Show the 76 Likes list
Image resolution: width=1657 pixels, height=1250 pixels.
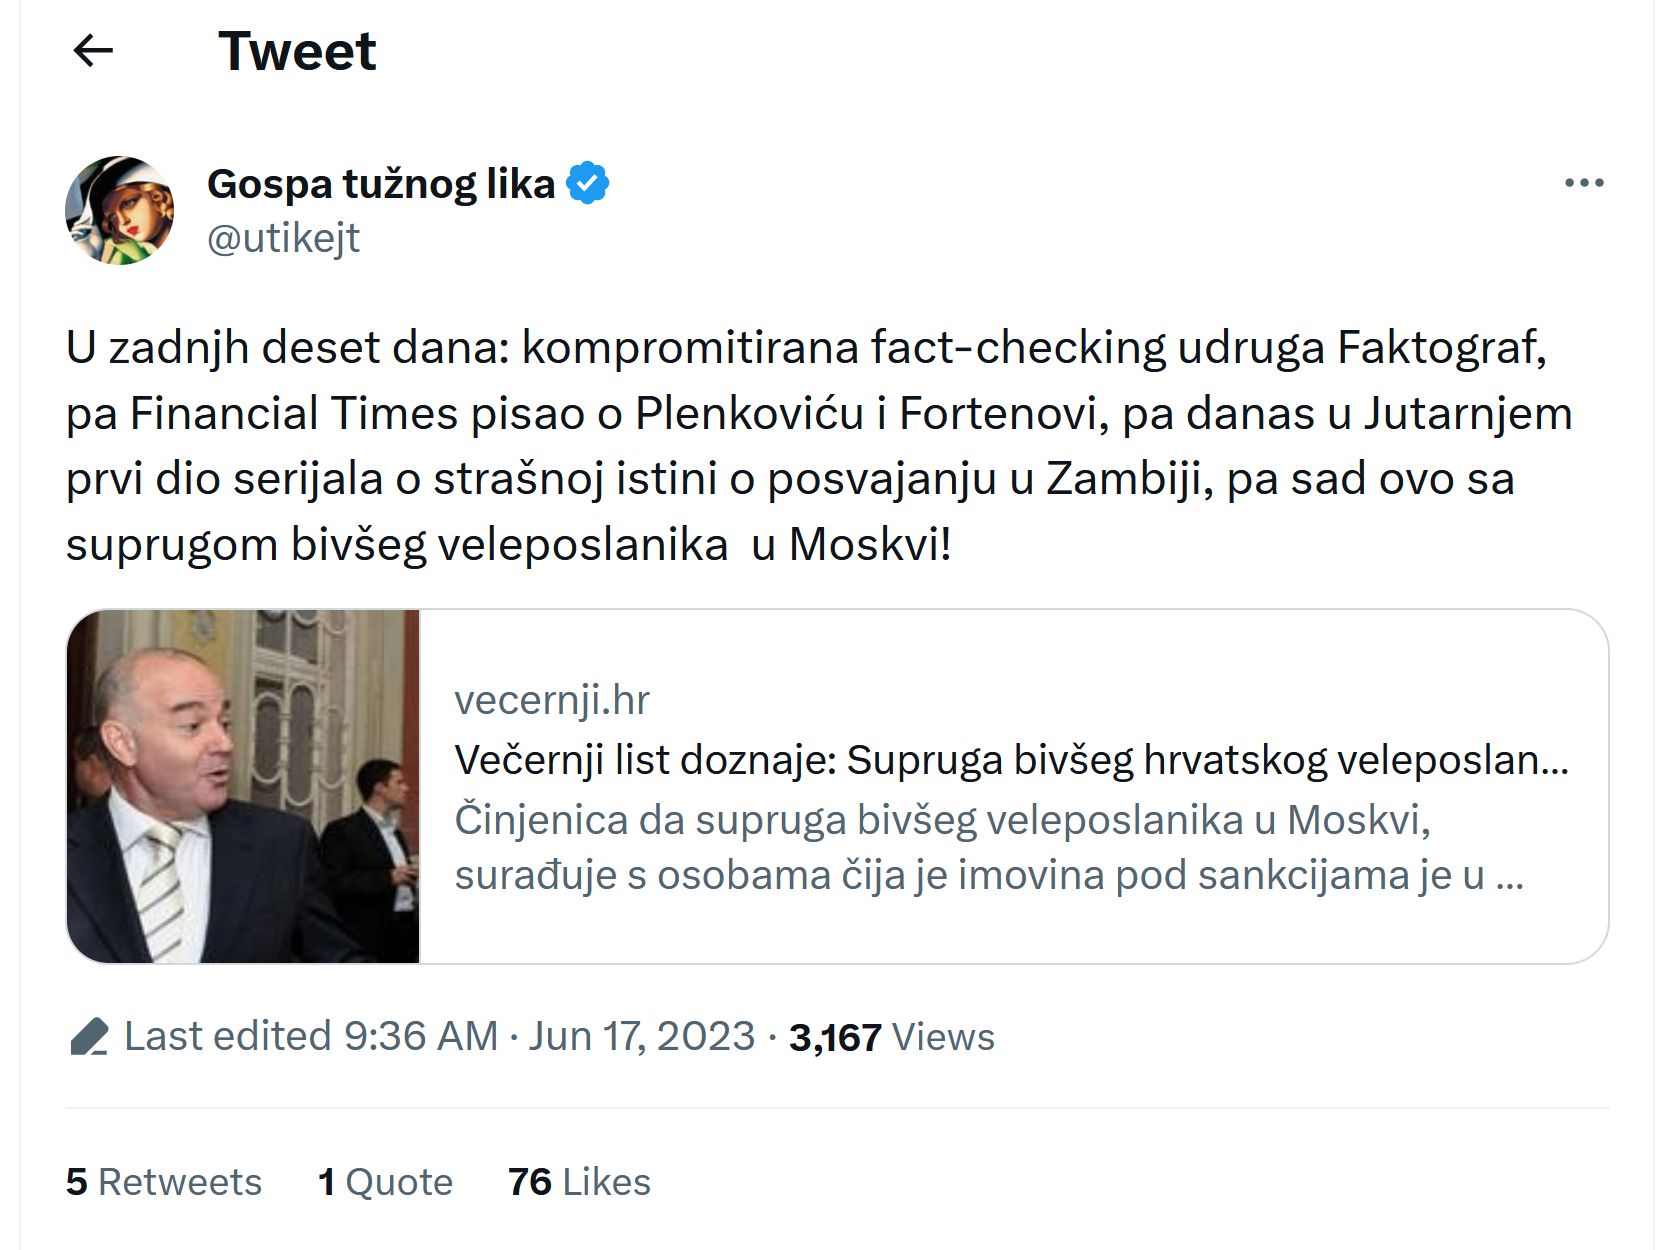tap(579, 1182)
